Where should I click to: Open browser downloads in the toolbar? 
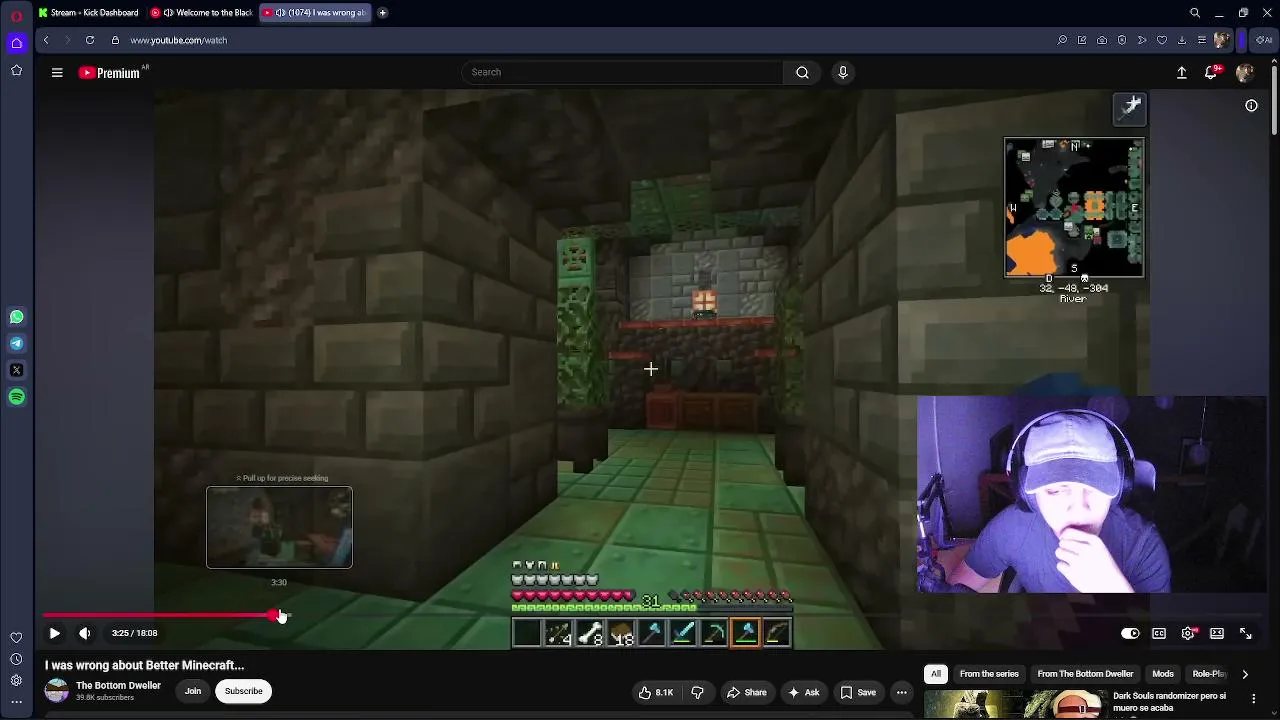[1182, 40]
